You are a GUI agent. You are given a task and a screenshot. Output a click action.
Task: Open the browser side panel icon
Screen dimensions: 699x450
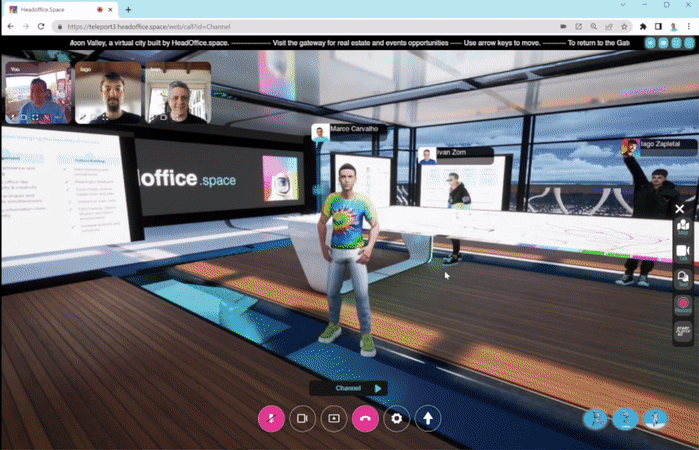658,27
